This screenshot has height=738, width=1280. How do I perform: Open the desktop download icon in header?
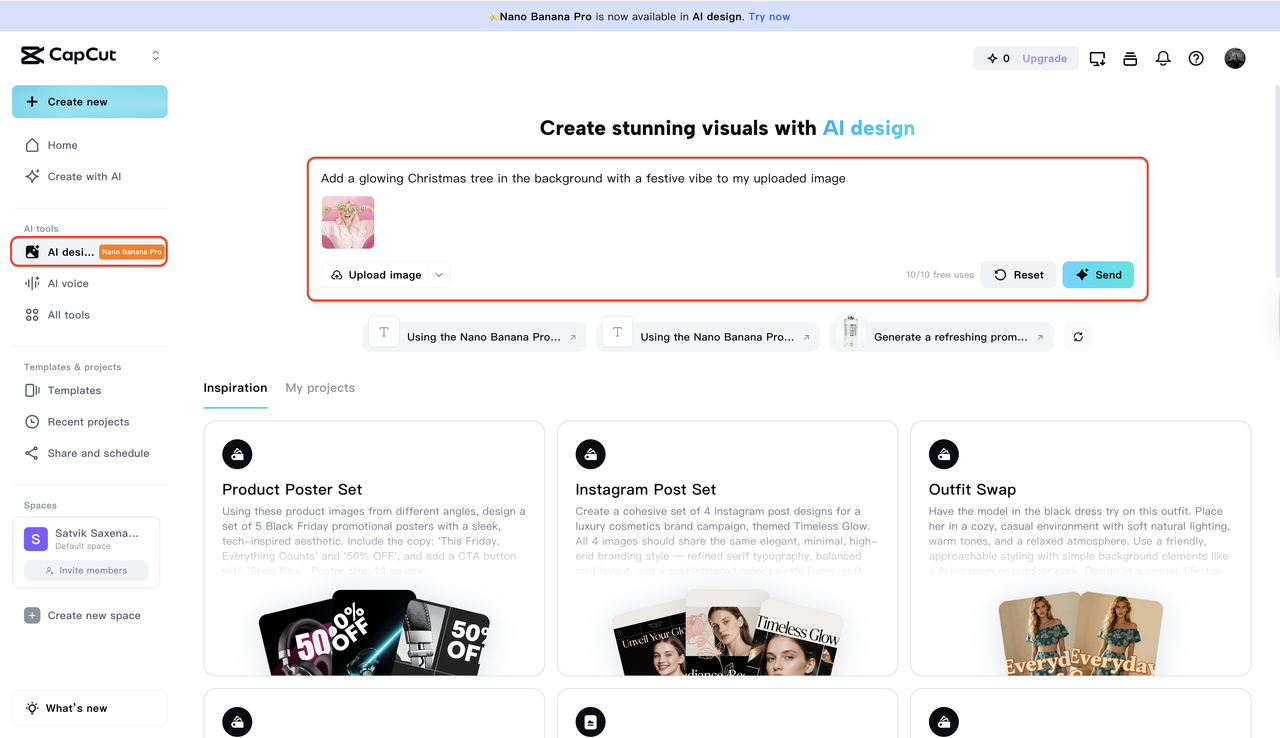pos(1097,59)
